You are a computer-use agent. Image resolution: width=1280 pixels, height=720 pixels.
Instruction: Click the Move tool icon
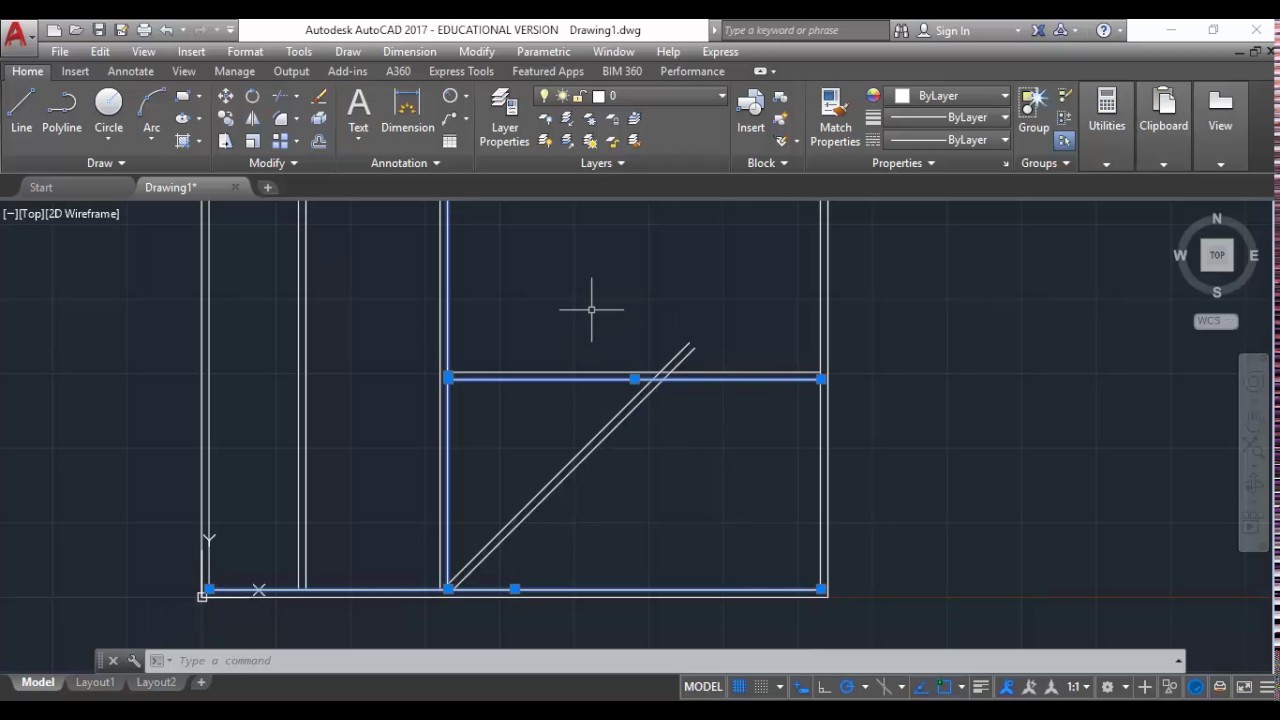tap(226, 96)
